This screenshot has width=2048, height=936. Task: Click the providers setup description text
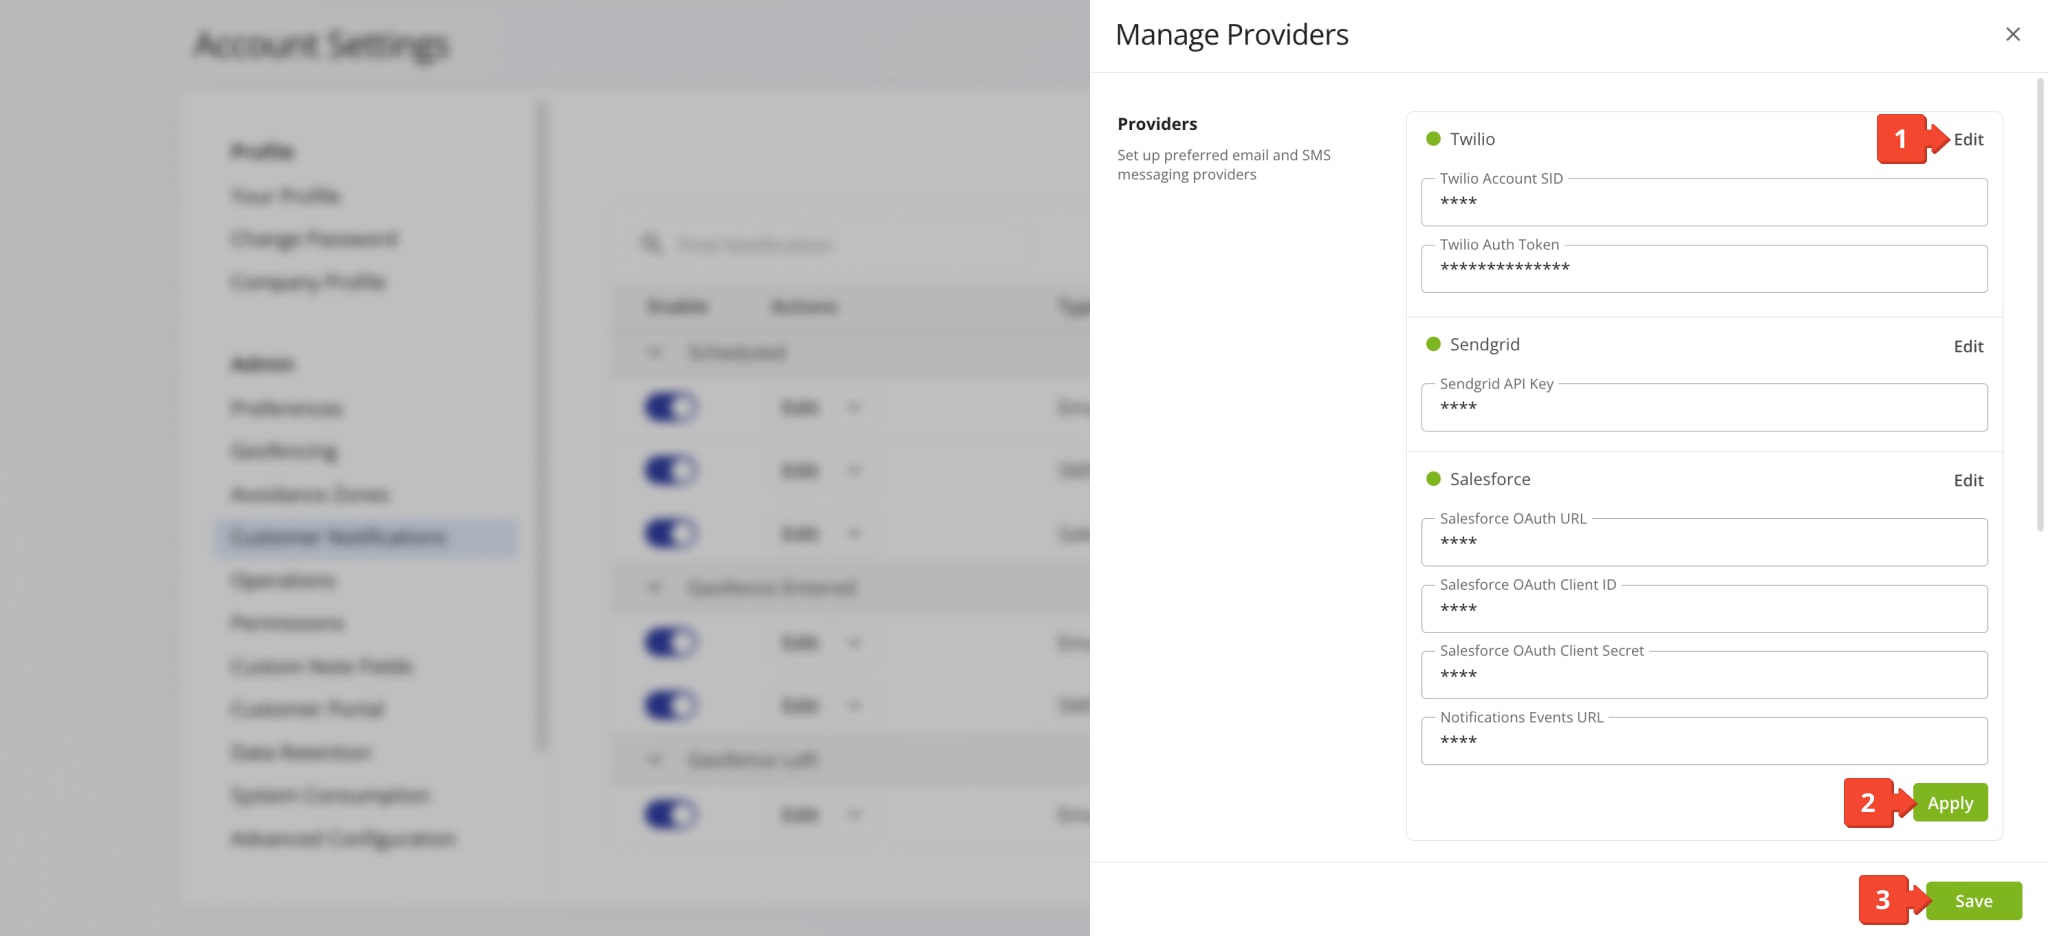coord(1224,164)
